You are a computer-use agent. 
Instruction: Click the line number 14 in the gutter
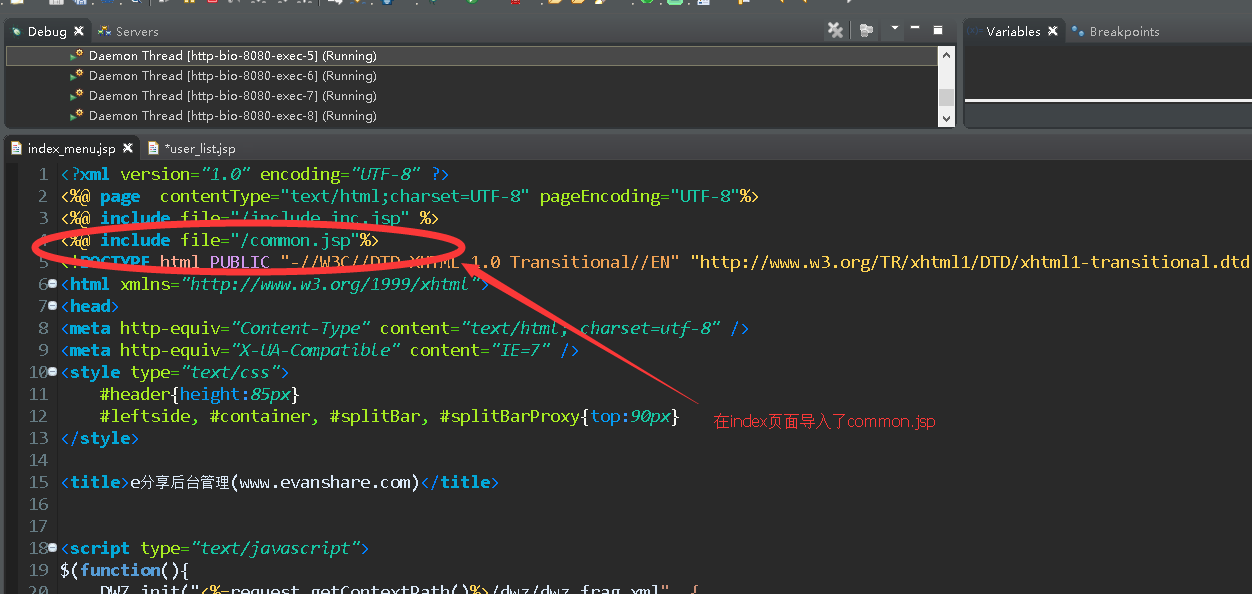point(38,460)
